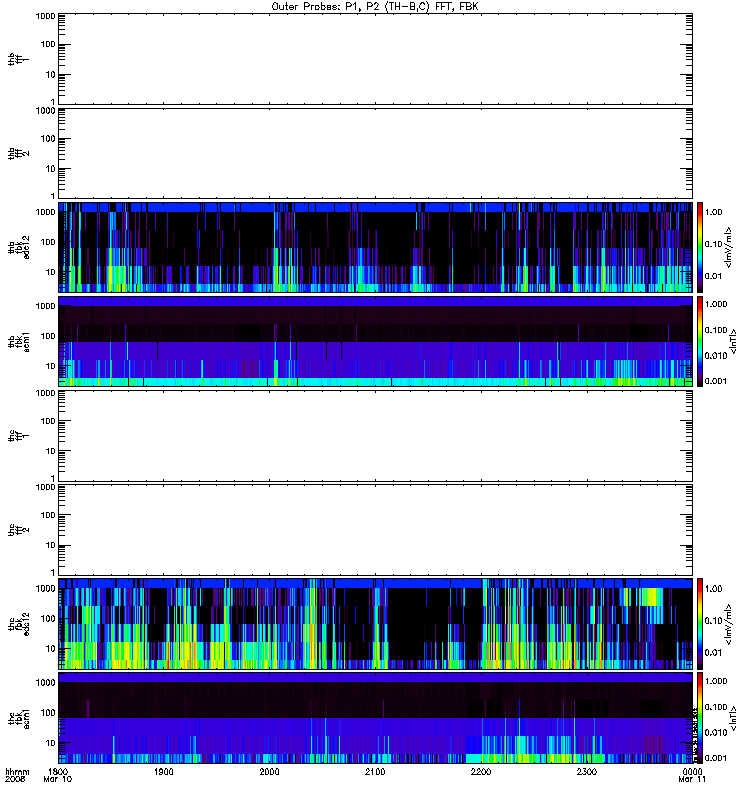Click the thb fbk edc12 spectrogram

(375, 247)
